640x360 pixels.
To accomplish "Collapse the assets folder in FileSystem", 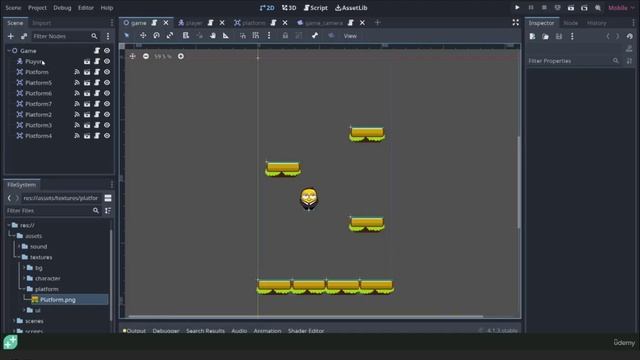I will (14, 236).
